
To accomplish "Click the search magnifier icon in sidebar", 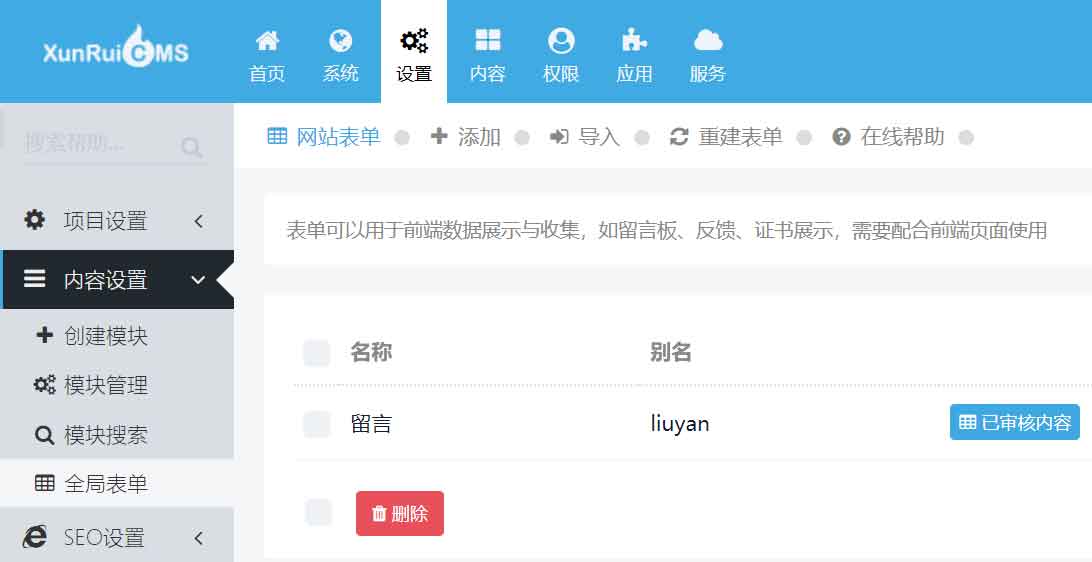I will click(191, 147).
